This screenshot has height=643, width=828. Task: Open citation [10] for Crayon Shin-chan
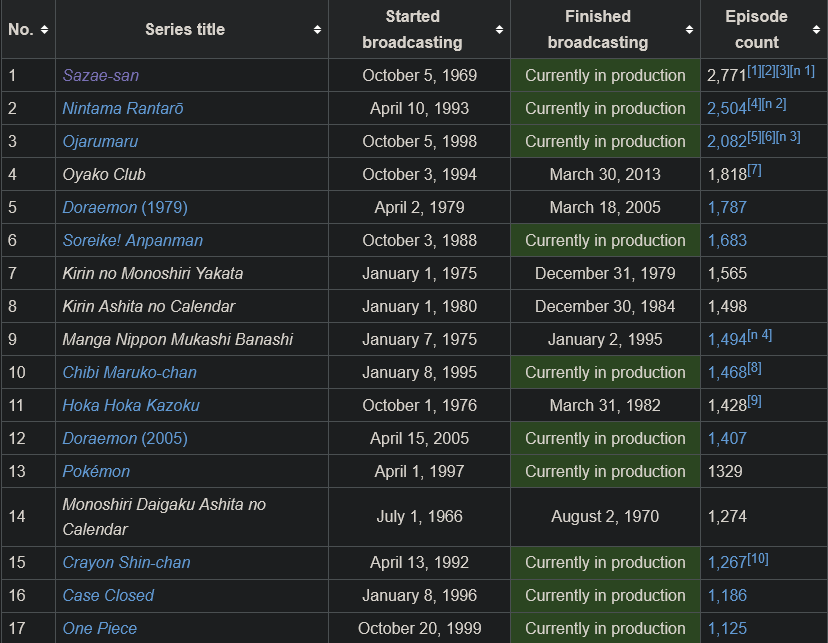pyautogui.click(x=758, y=559)
